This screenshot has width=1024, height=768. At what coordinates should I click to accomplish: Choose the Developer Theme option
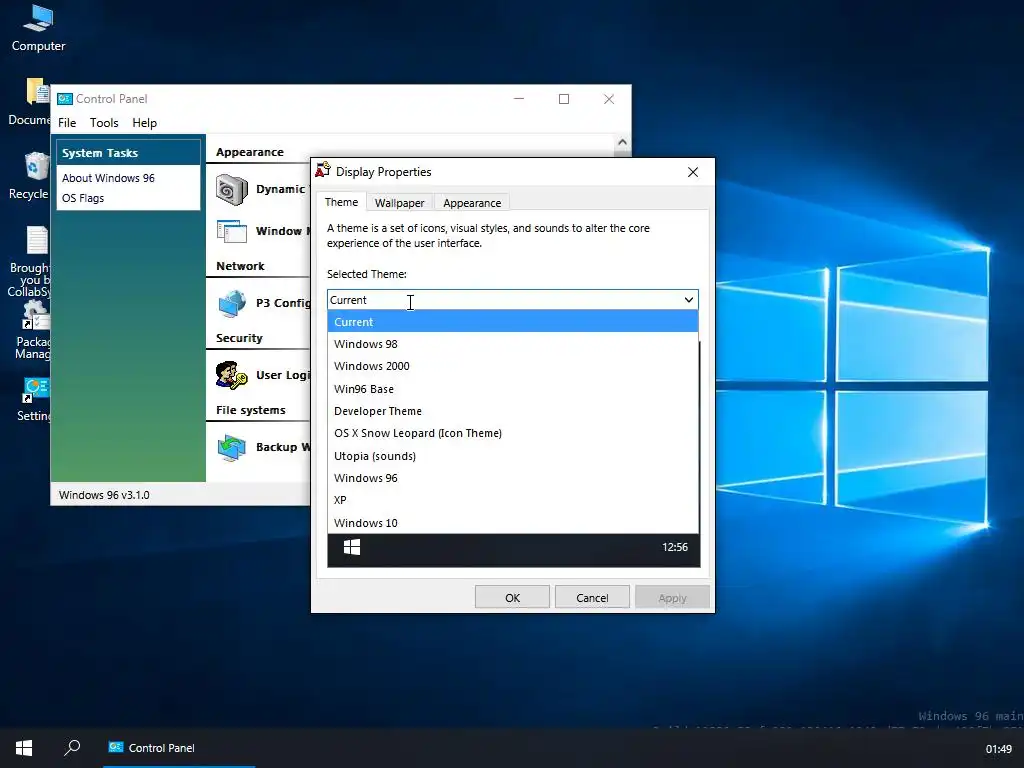(513, 411)
